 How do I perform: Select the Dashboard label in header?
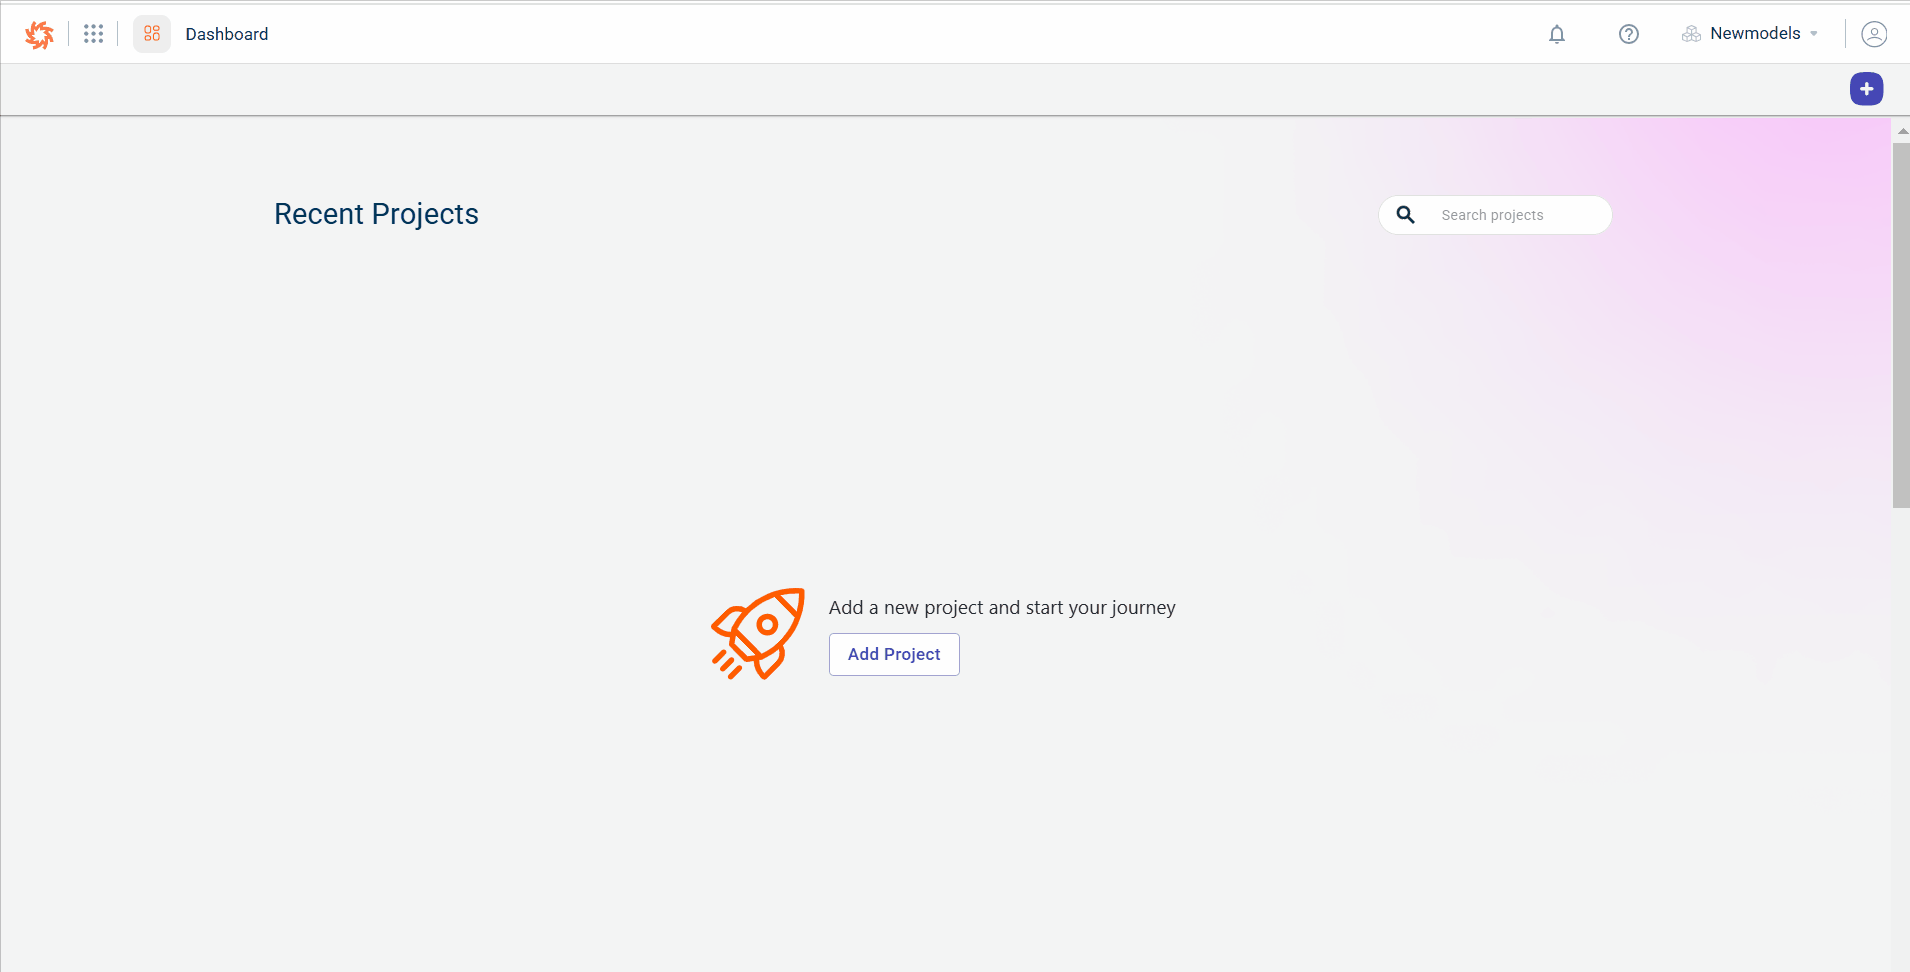(227, 34)
